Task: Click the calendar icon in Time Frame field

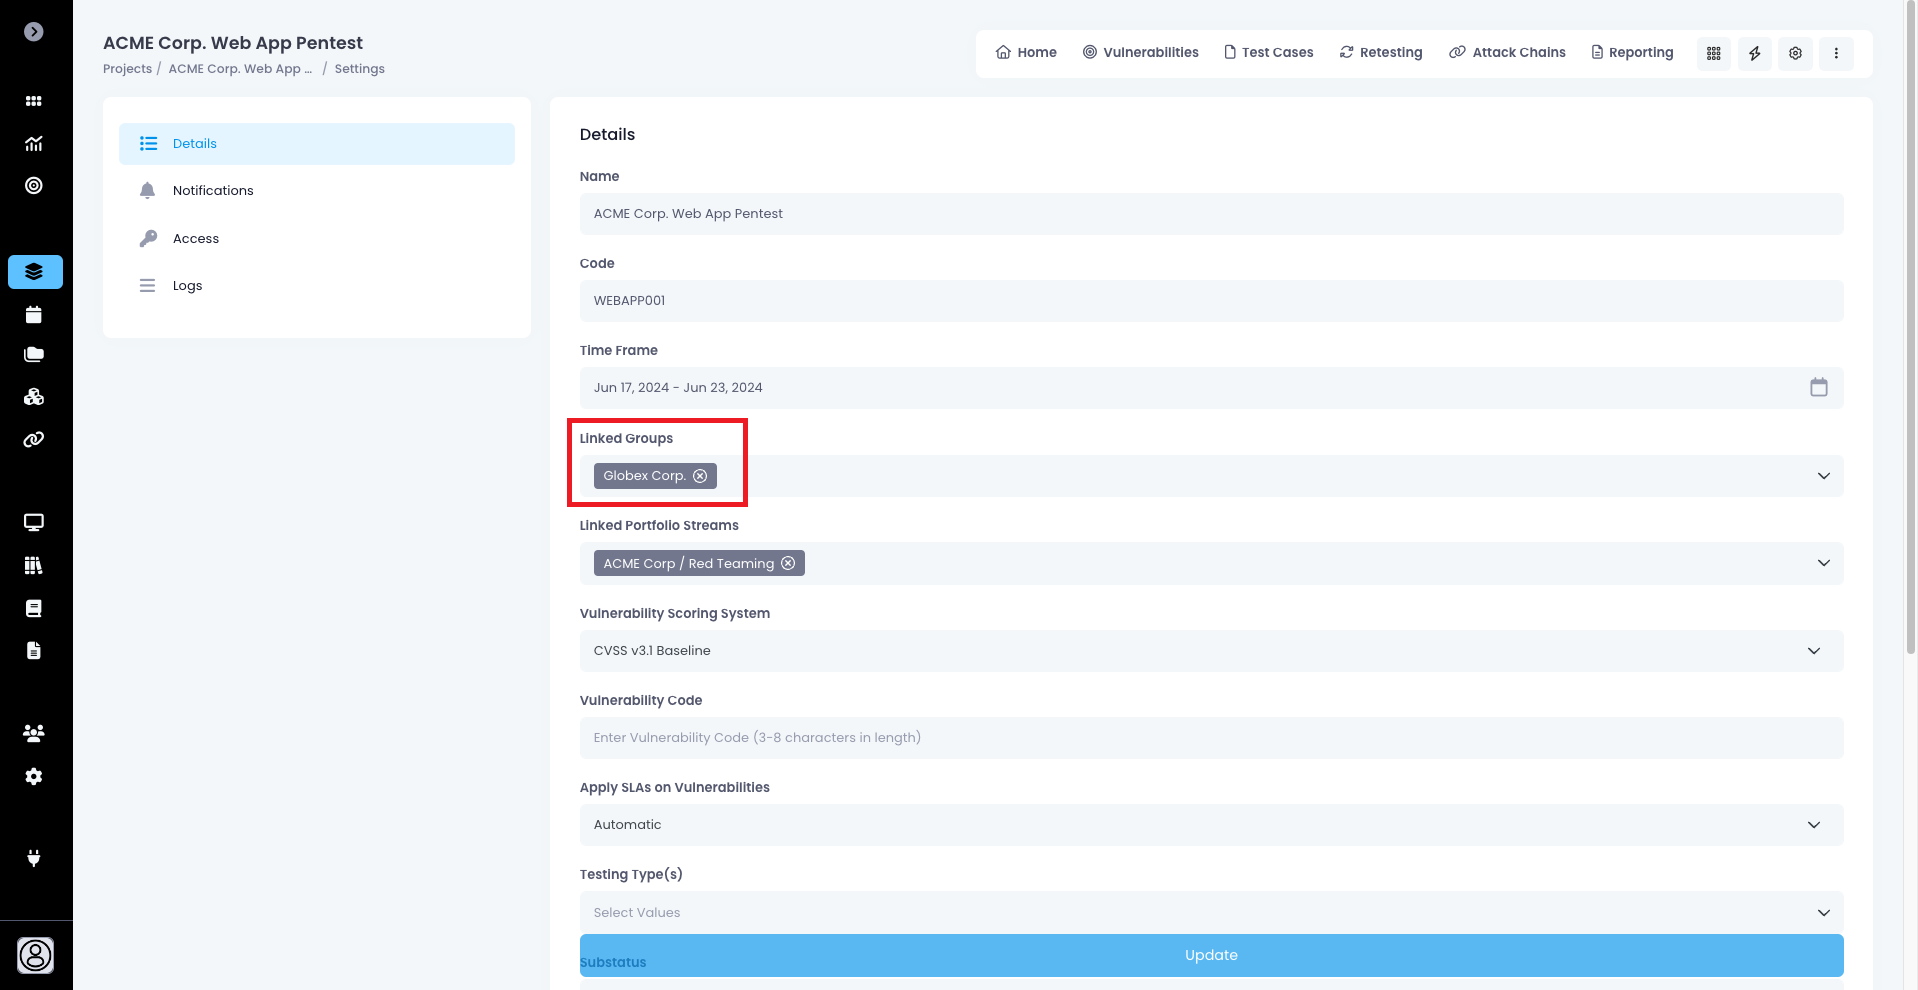Action: point(1818,387)
